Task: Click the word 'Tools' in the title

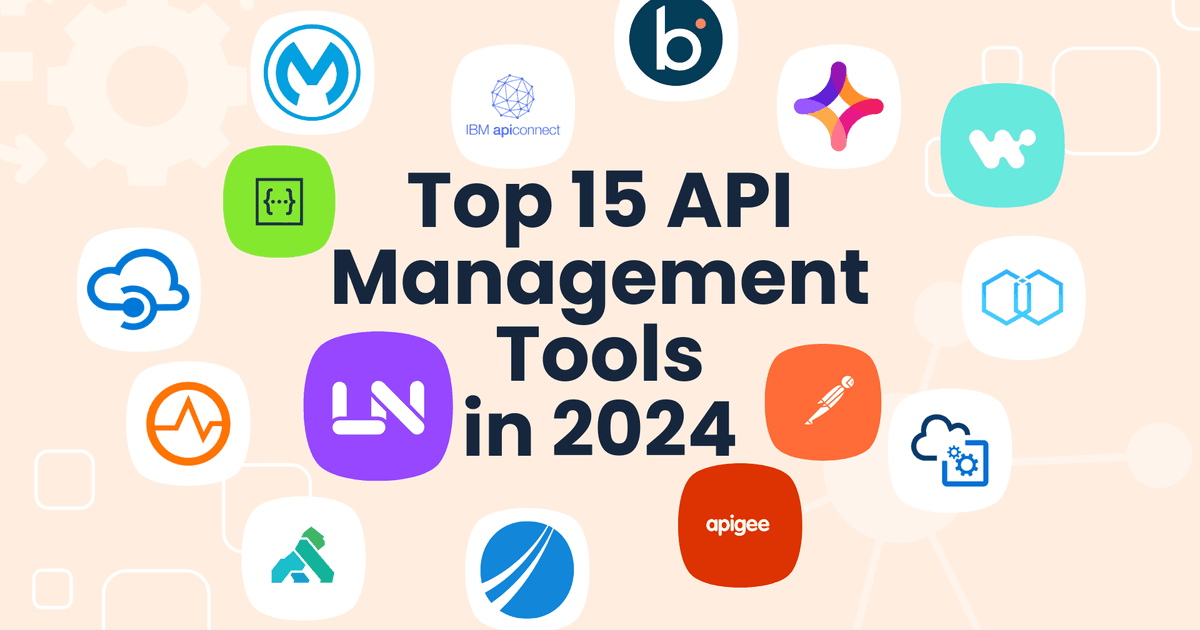Action: point(600,353)
